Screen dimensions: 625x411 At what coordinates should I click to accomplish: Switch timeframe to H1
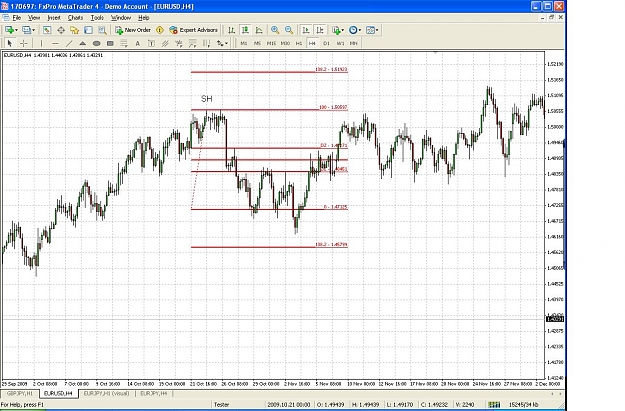299,43
